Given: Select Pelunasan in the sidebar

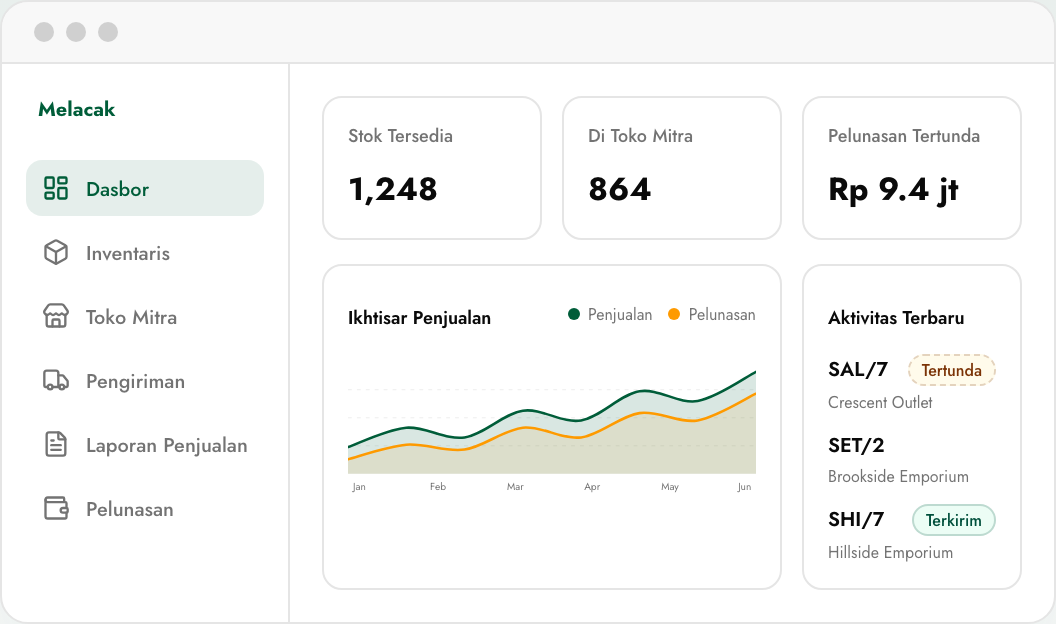Looking at the screenshot, I should click(145, 508).
